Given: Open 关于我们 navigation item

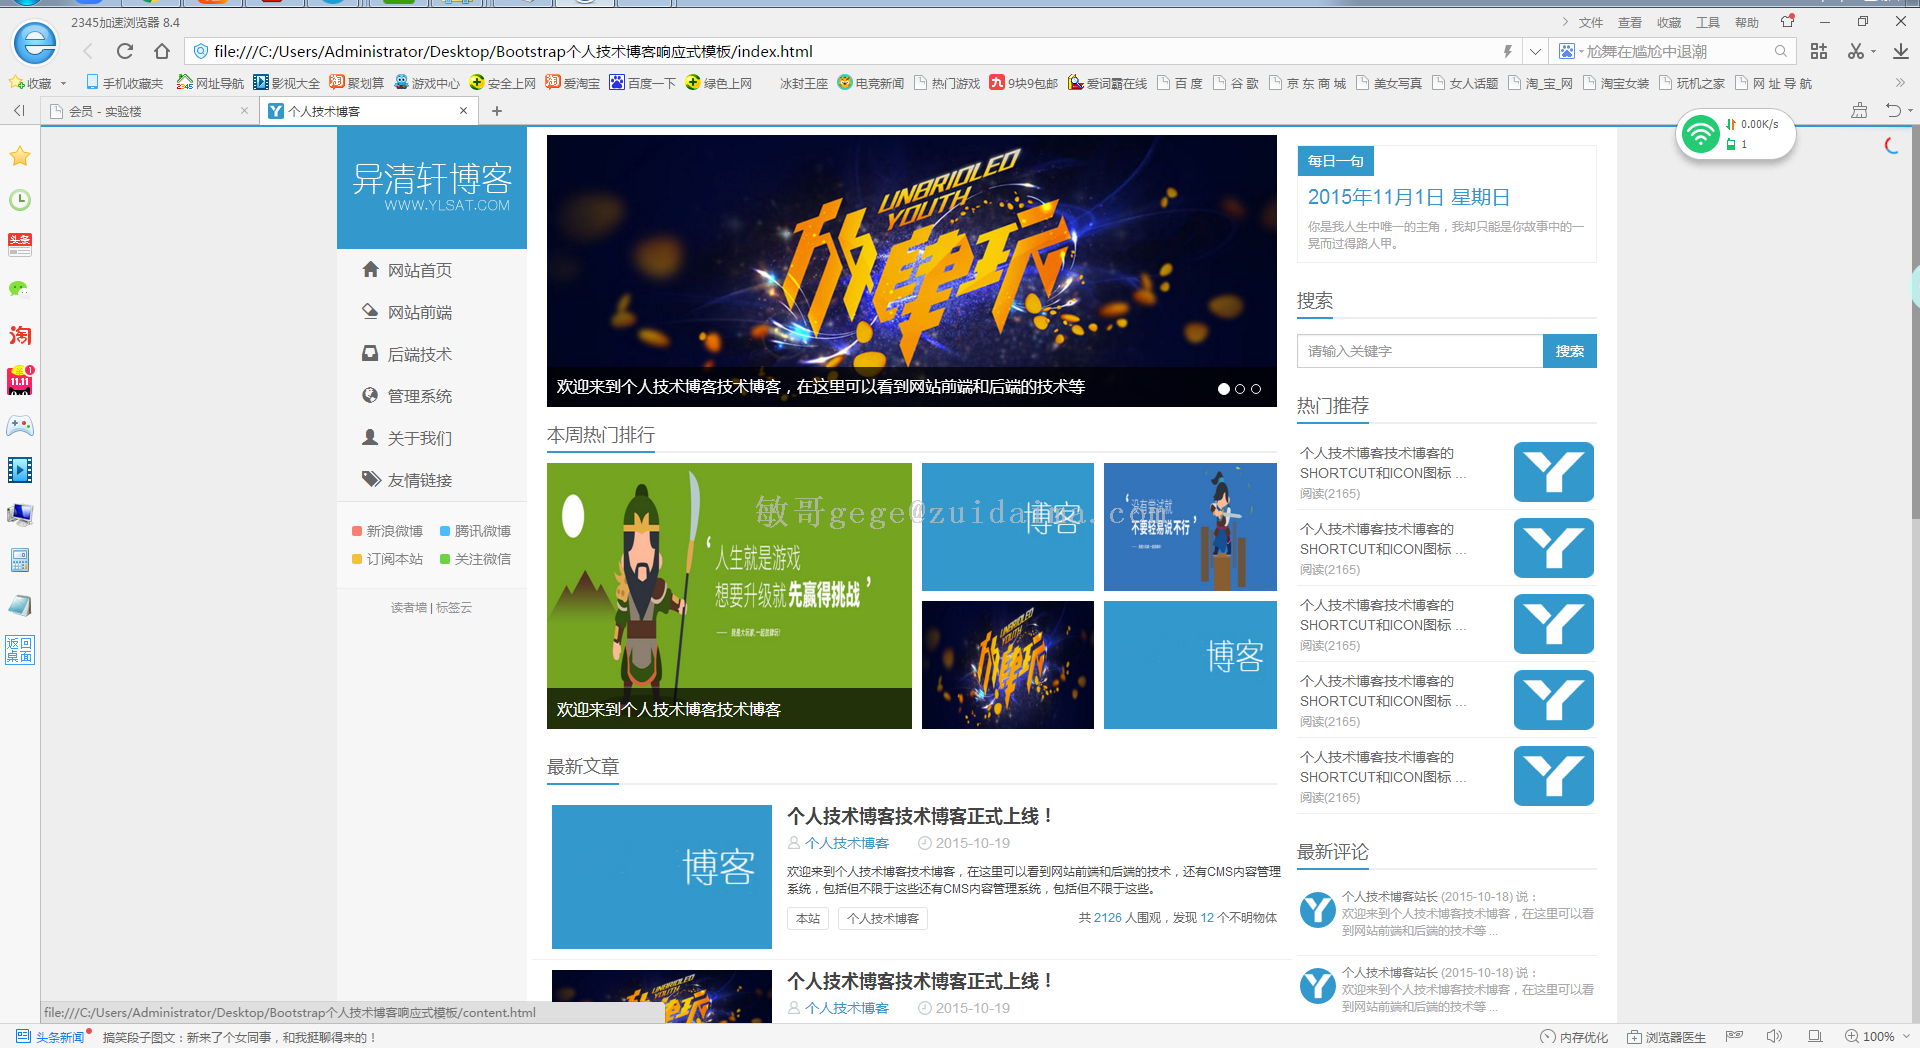Looking at the screenshot, I should click(x=420, y=438).
